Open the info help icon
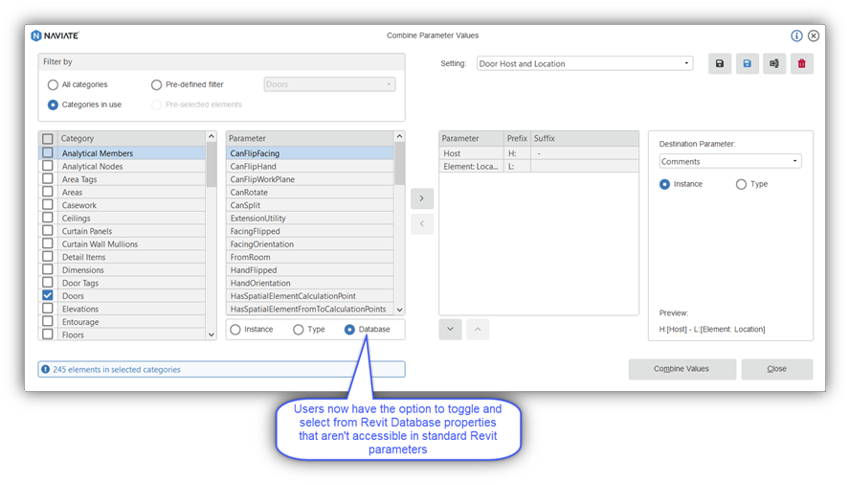This screenshot has width=850, height=485. coord(796,36)
